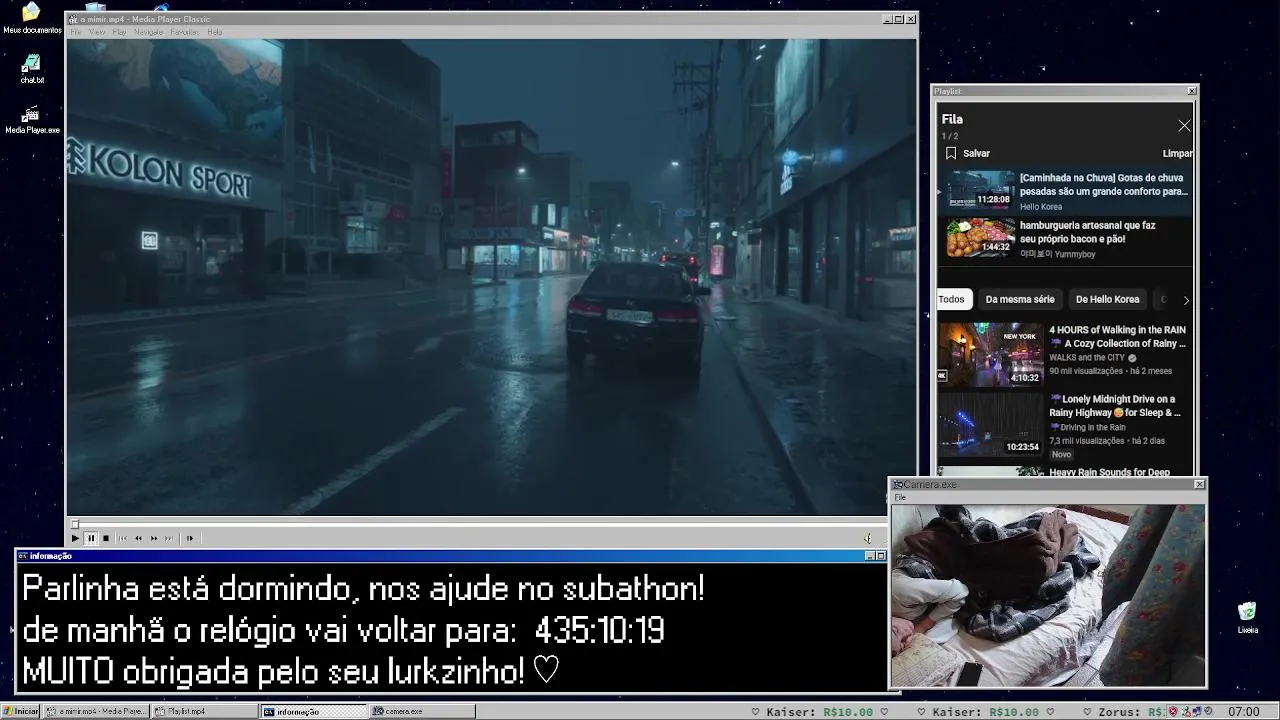Image resolution: width=1280 pixels, height=720 pixels.
Task: Switch to 'a mimir.mp4 - Media Player' taskbar button
Action: [97, 711]
